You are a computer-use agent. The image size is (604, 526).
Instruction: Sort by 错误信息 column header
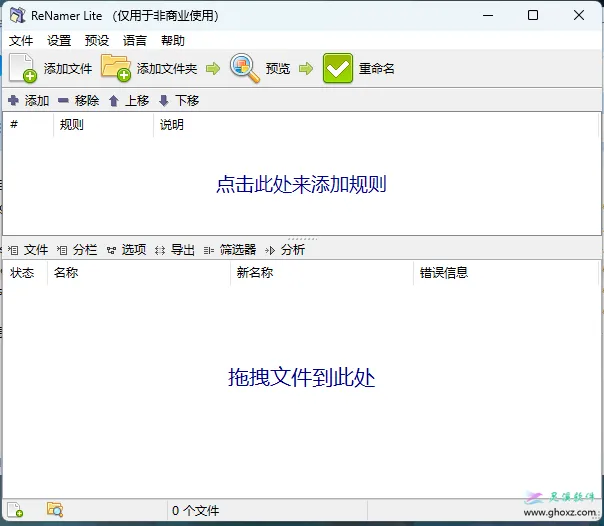click(x=506, y=273)
